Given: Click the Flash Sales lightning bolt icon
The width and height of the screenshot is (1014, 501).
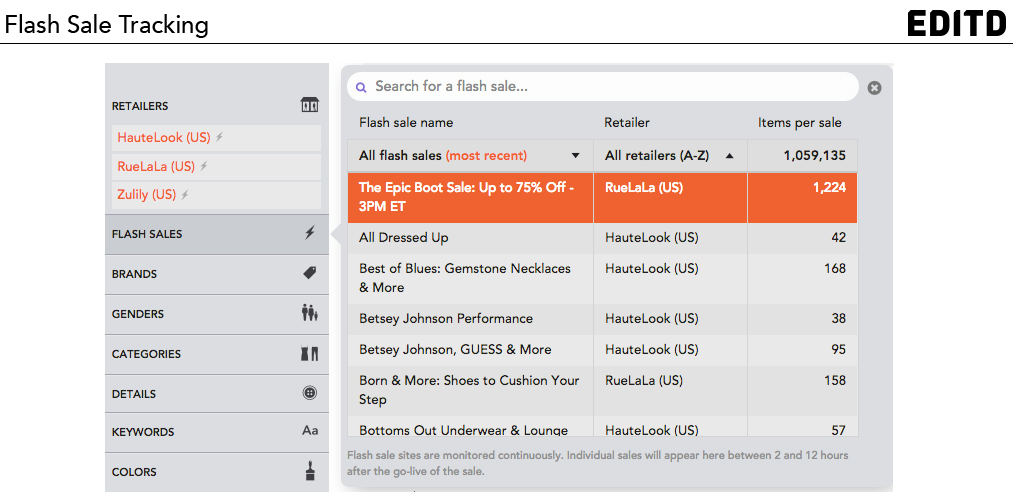Looking at the screenshot, I should (x=310, y=233).
